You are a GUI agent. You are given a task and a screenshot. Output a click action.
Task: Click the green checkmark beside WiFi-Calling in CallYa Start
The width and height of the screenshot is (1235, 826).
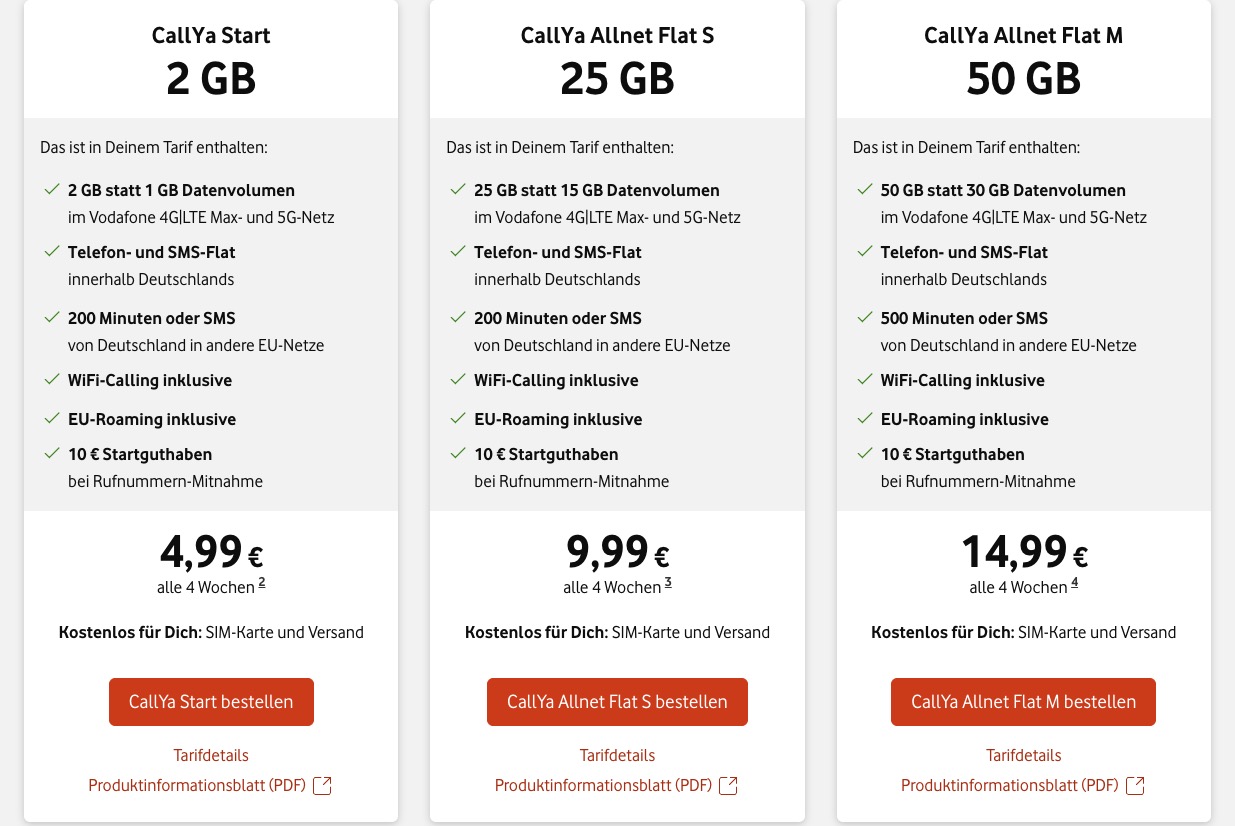point(51,379)
